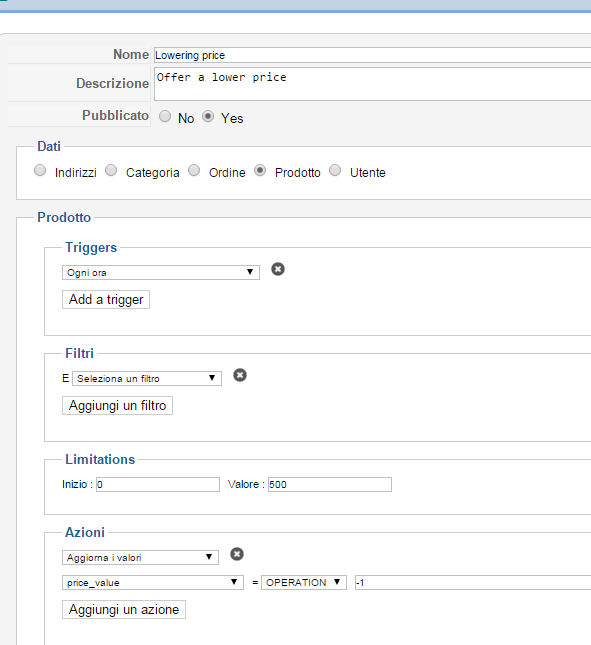Open the price_value field dropdown
The image size is (591, 645).
[x=153, y=582]
